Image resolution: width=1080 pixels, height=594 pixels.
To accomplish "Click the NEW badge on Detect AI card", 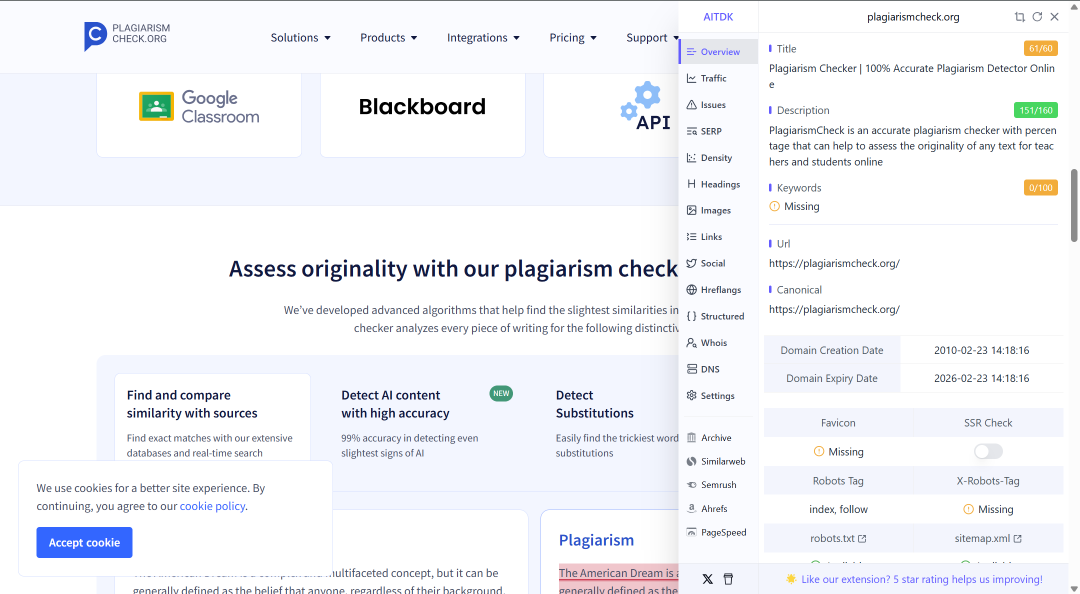I will click(501, 393).
